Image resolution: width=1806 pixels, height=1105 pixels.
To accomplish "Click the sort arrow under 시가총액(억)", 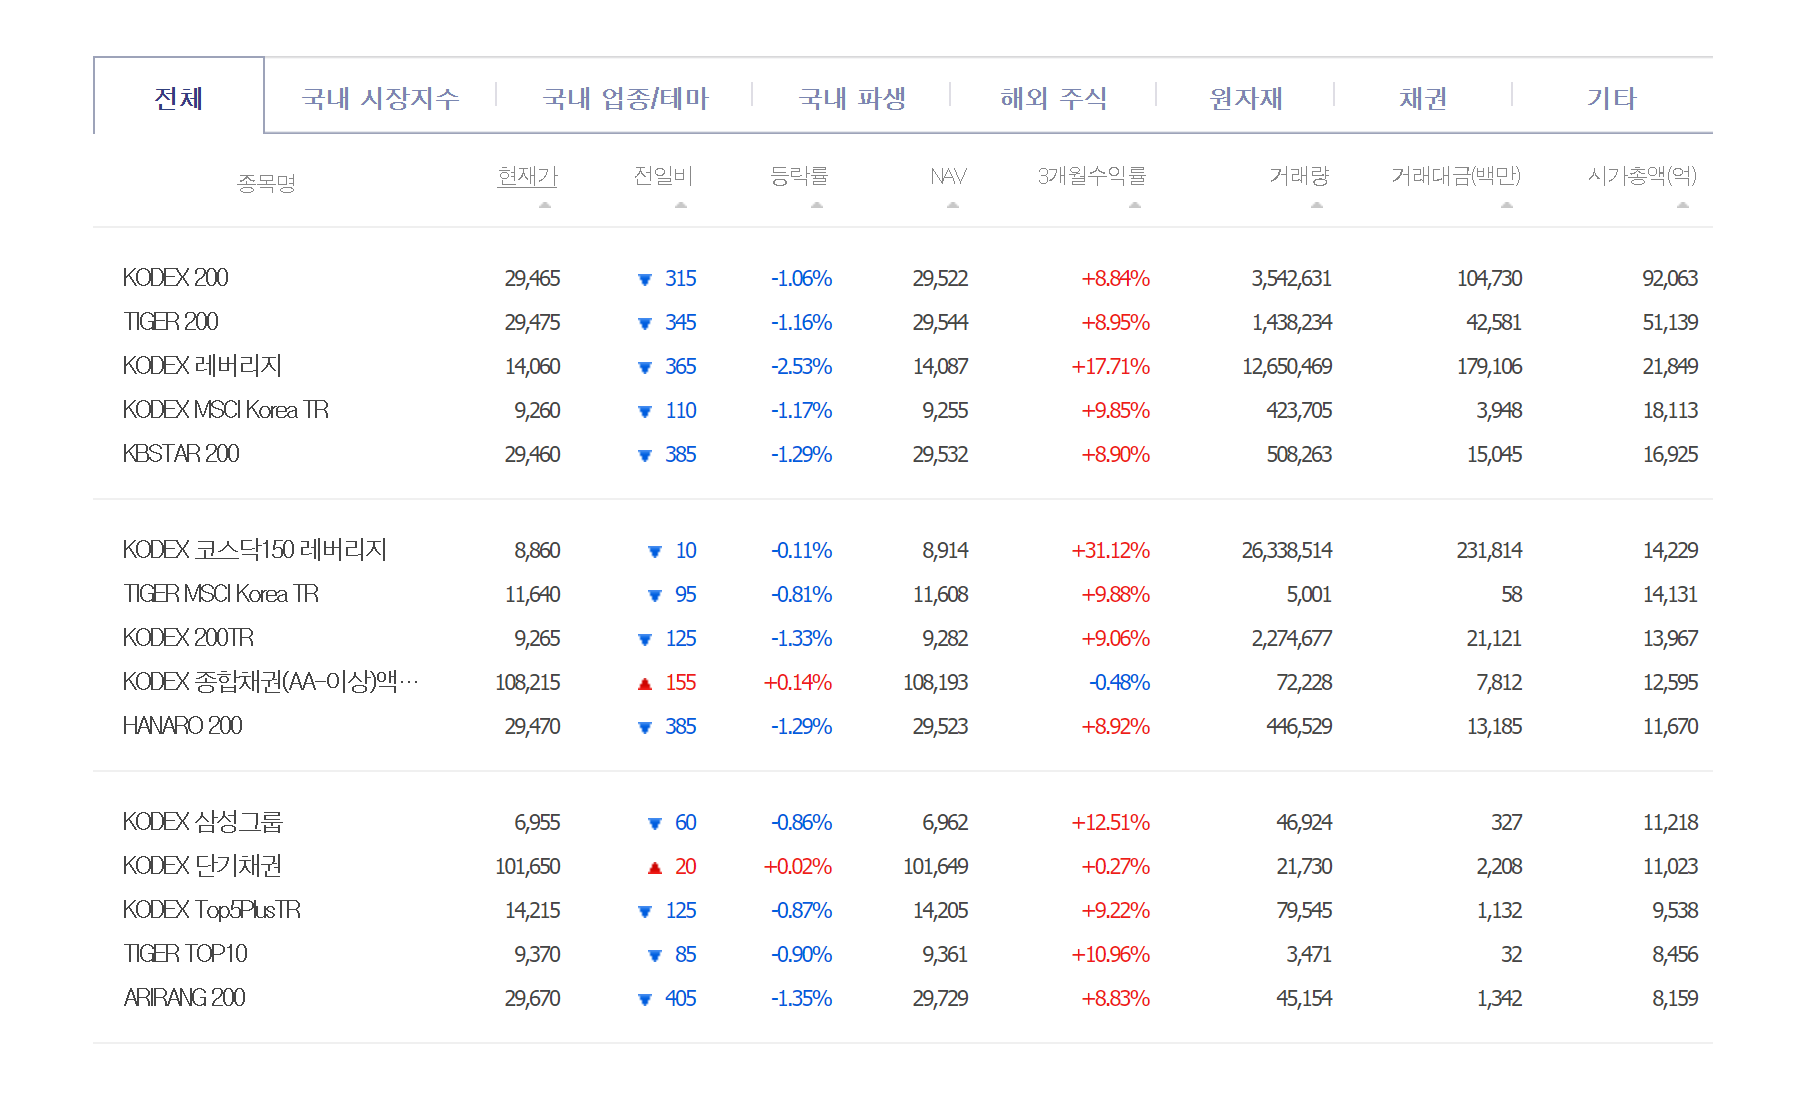I will [x=1683, y=205].
